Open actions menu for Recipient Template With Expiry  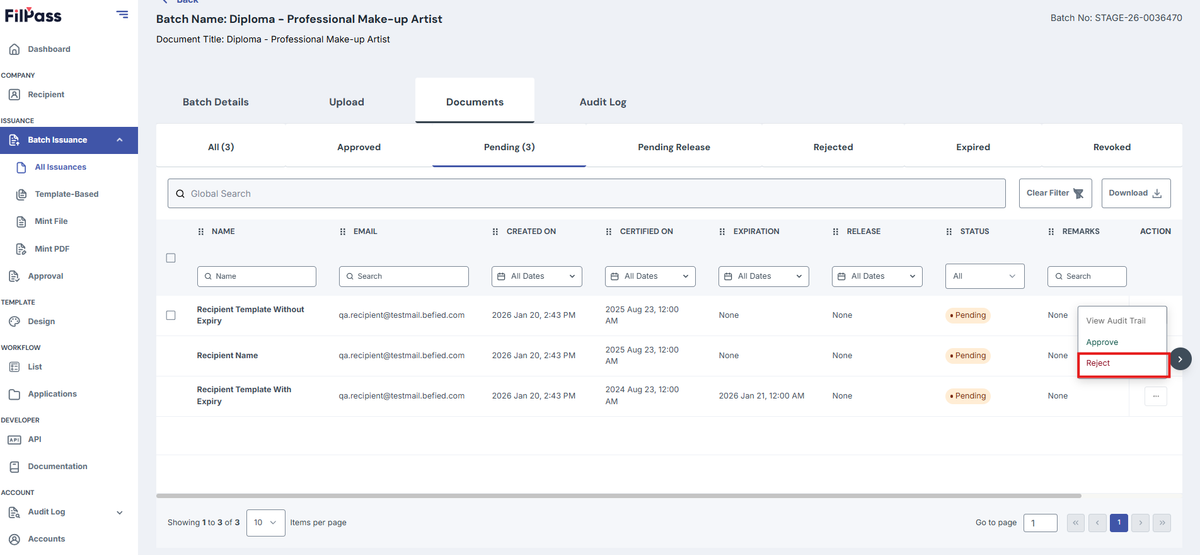(1155, 396)
